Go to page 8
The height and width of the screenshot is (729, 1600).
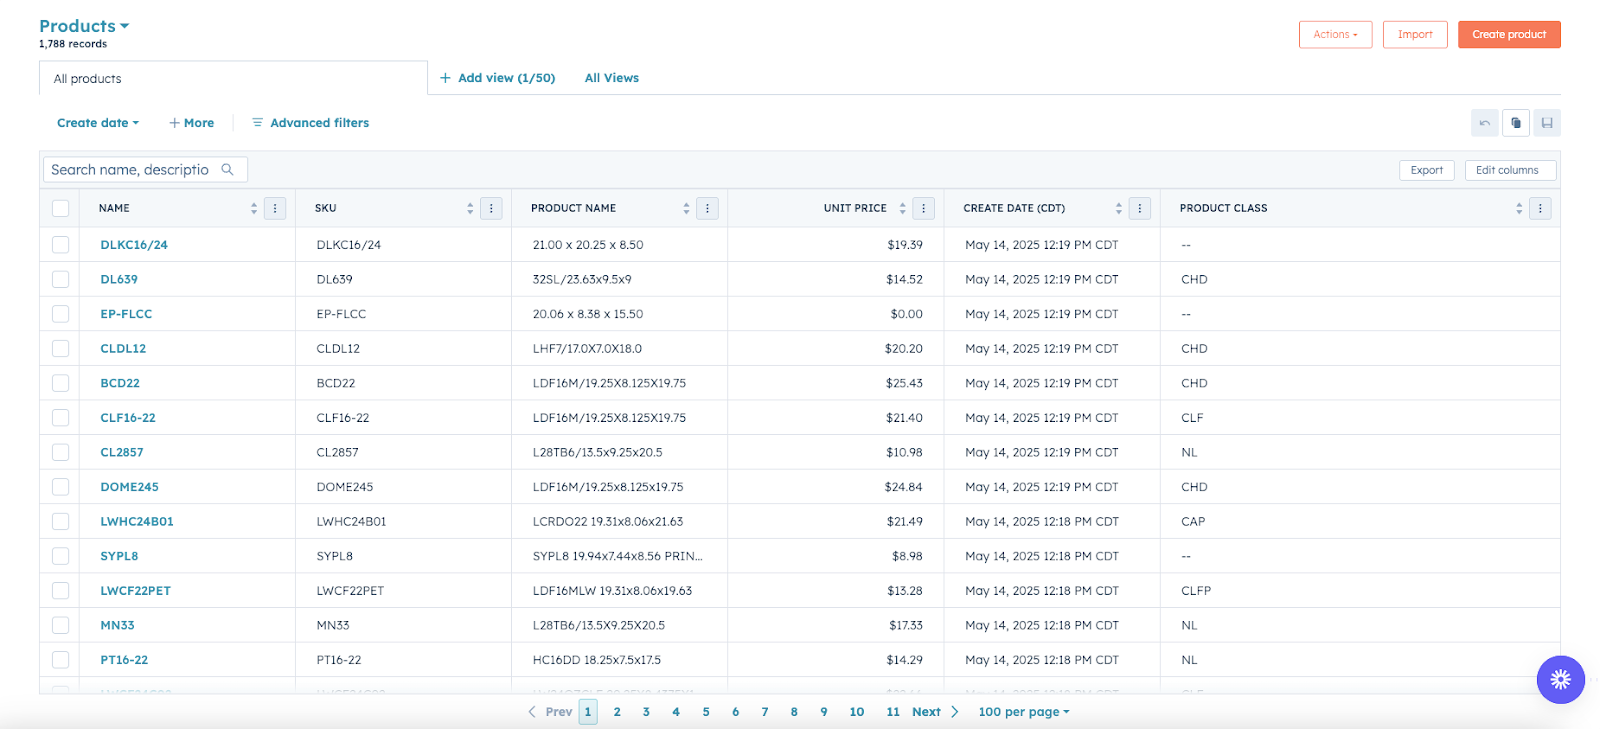click(x=794, y=712)
